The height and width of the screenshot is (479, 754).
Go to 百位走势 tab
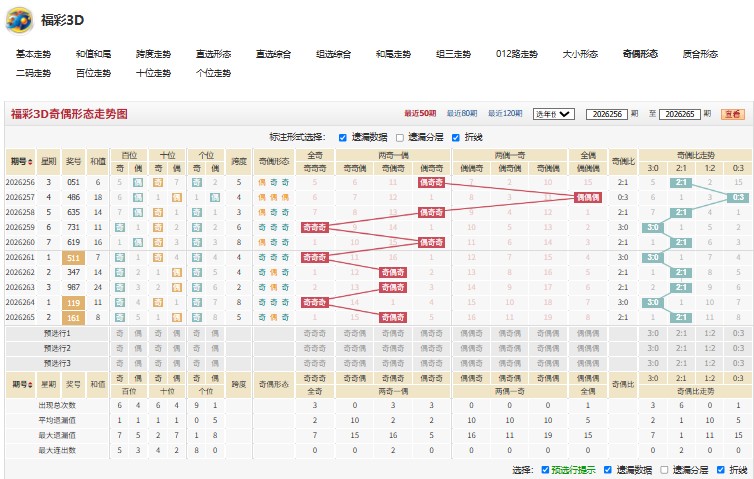point(93,73)
